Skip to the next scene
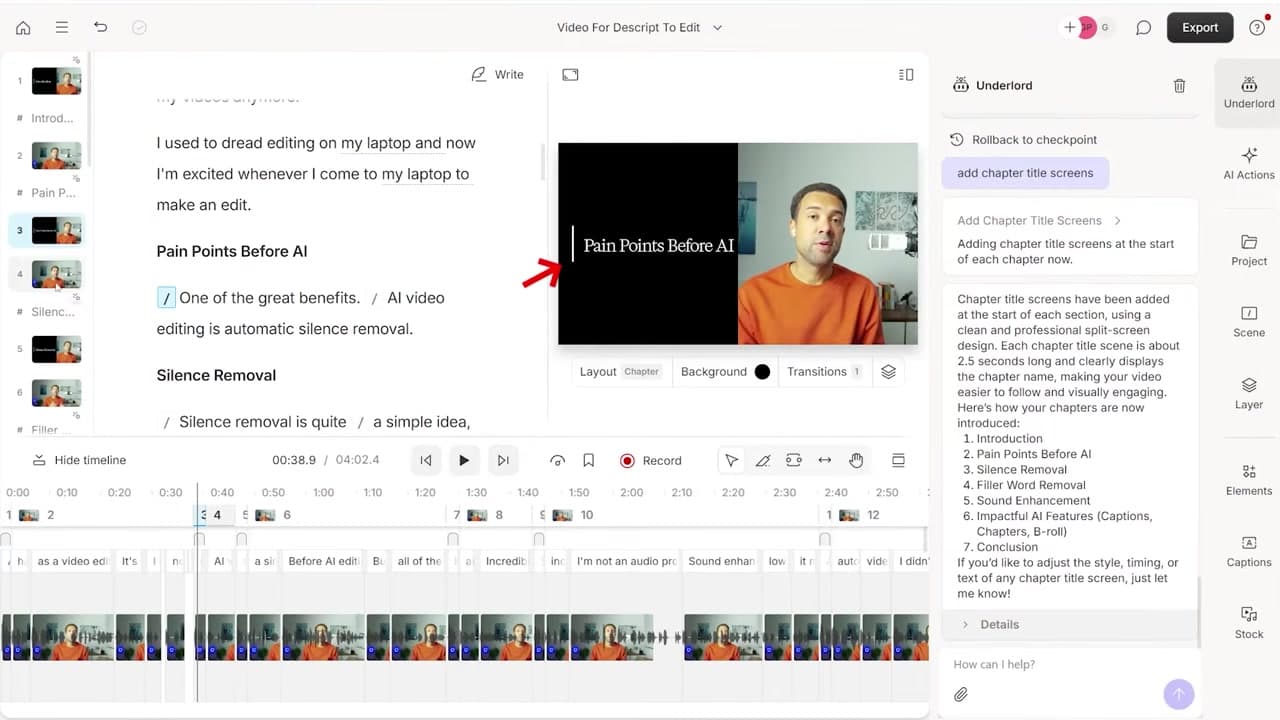This screenshot has width=1280, height=720. 503,461
